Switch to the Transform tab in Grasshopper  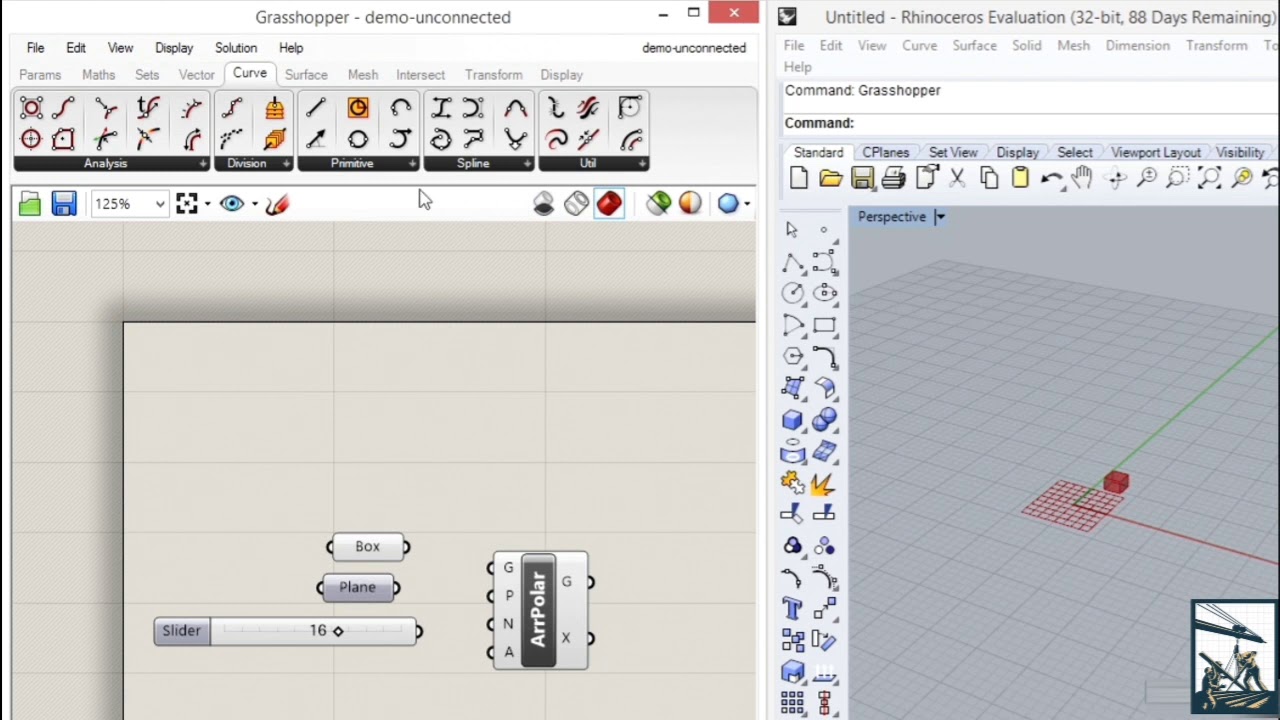pyautogui.click(x=493, y=75)
